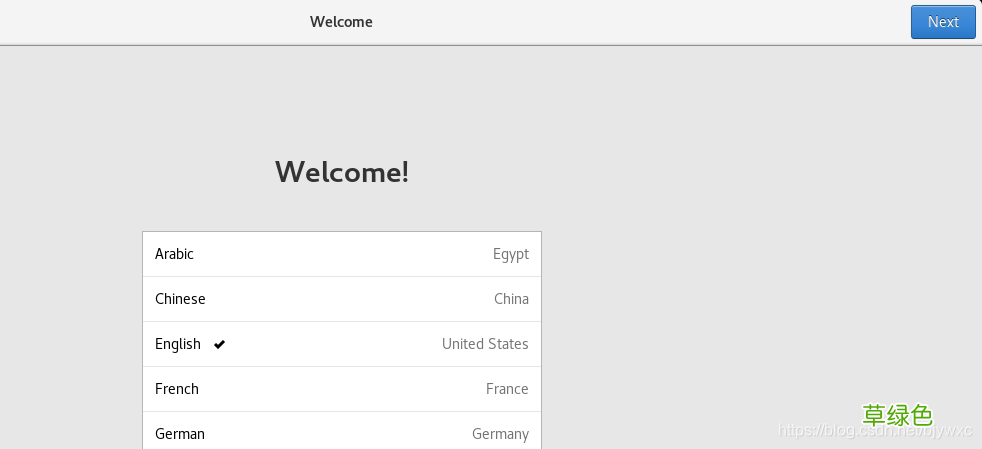This screenshot has height=449, width=982.
Task: Click the large Welcome! heading
Action: (342, 172)
